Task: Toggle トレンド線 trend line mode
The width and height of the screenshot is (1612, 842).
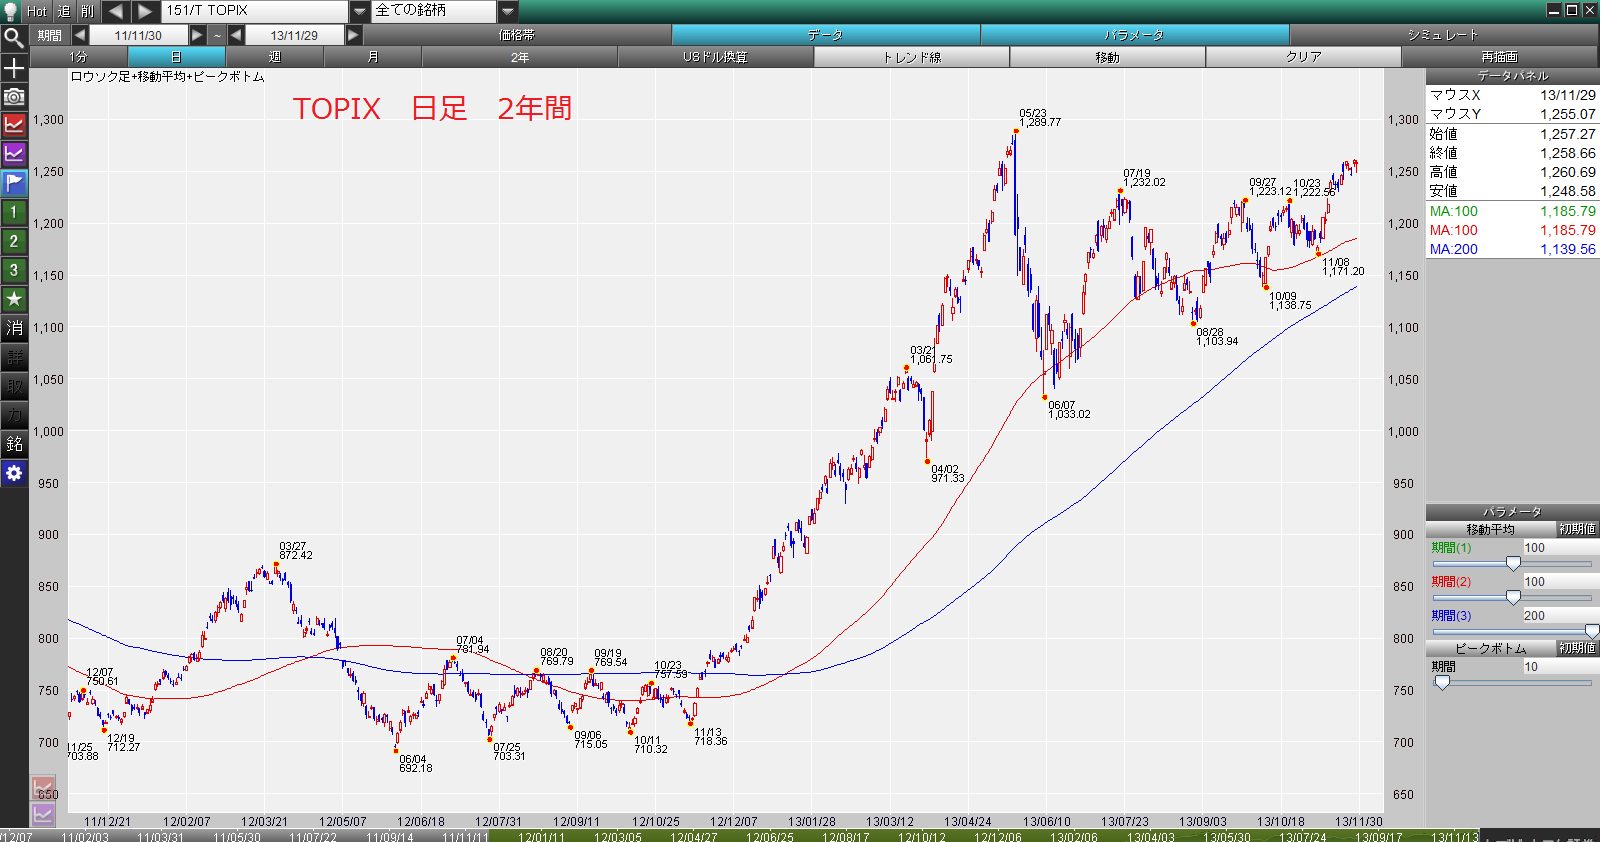Action: (x=912, y=57)
